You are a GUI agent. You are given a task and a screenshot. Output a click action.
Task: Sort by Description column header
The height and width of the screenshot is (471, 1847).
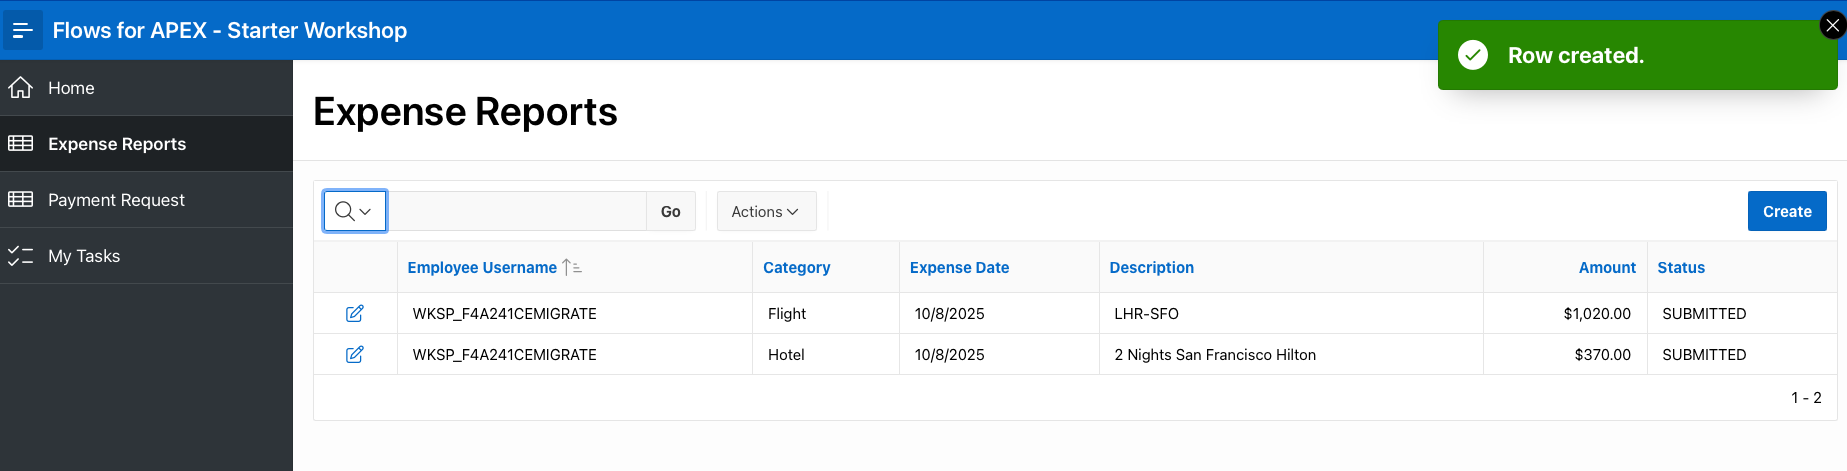[1151, 267]
